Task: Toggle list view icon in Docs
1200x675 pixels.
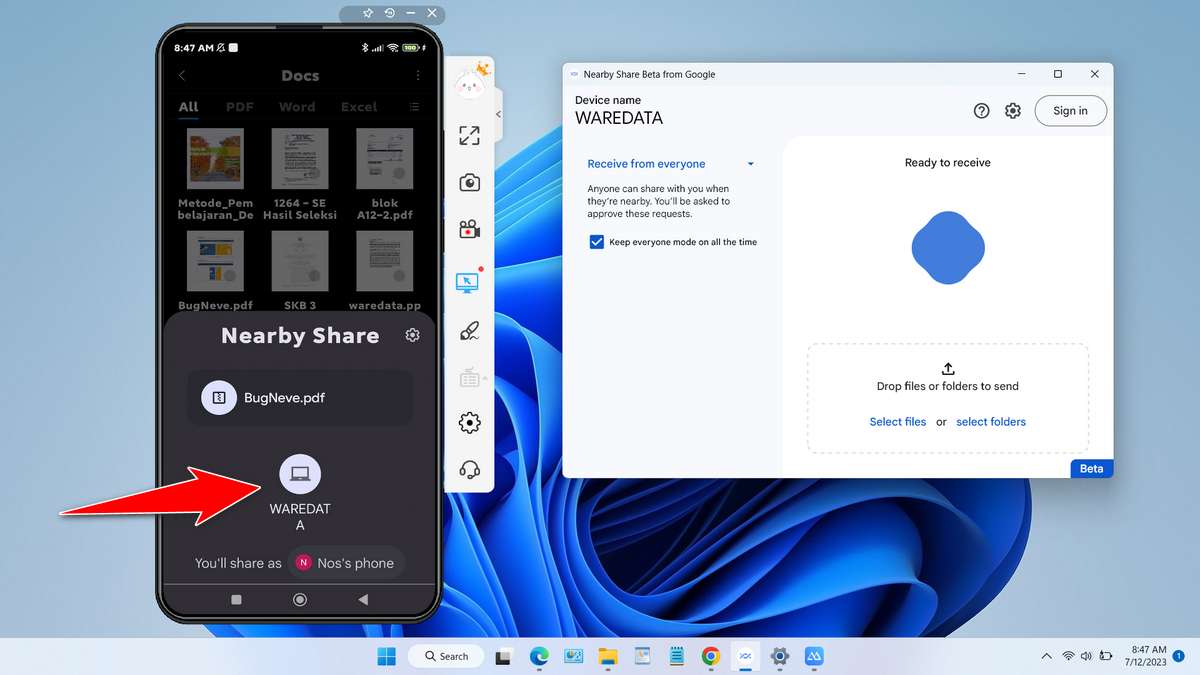Action: (x=414, y=107)
